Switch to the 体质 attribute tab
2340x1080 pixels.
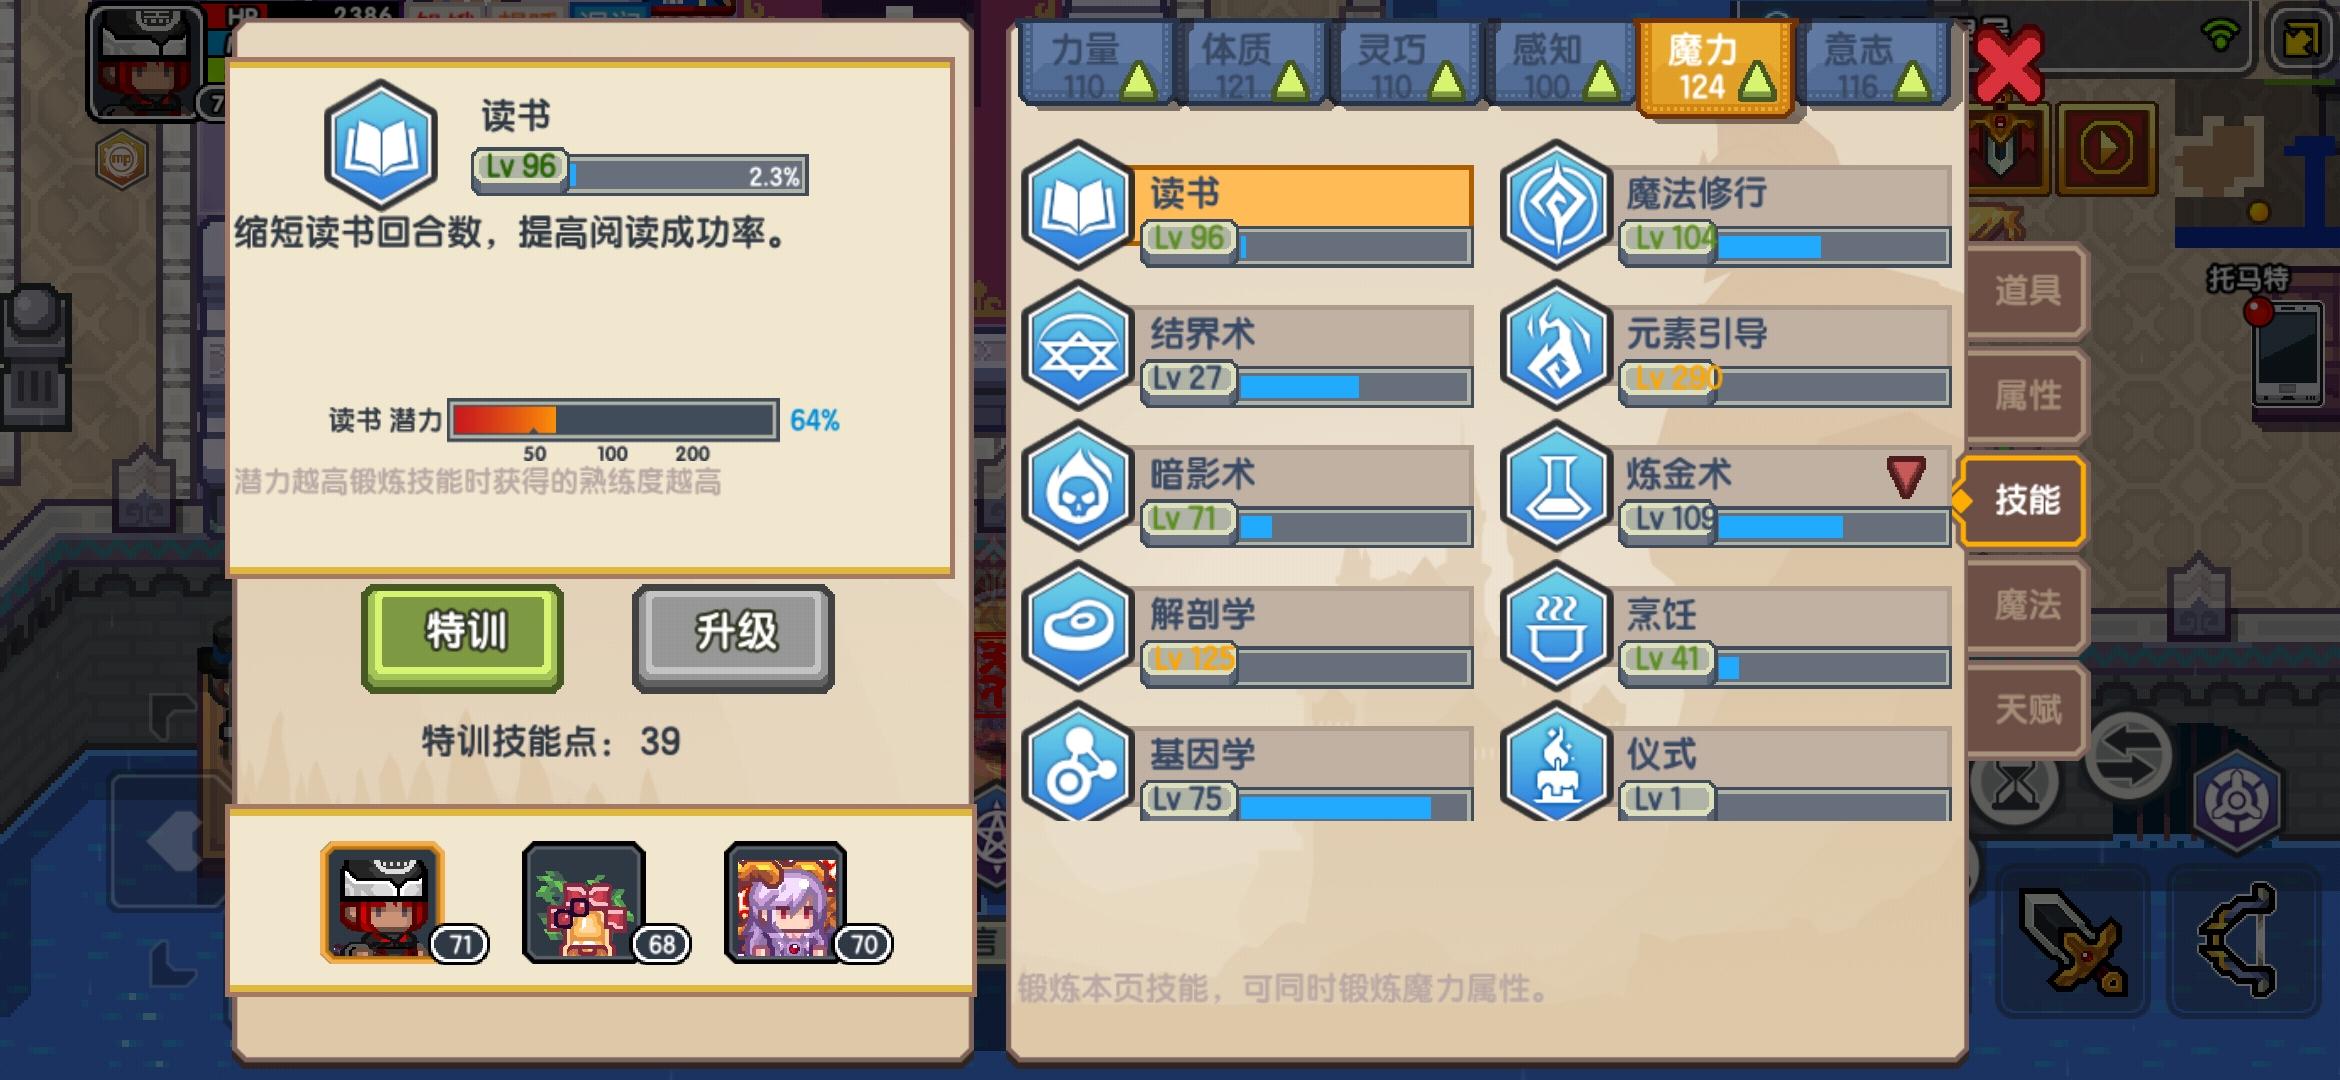click(1251, 65)
